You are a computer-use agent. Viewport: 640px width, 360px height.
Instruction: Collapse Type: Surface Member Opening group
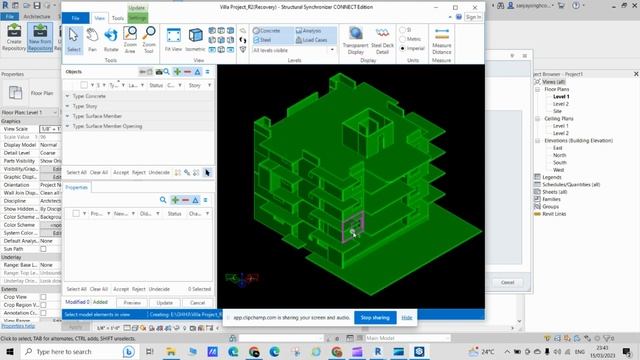[x=67, y=126]
